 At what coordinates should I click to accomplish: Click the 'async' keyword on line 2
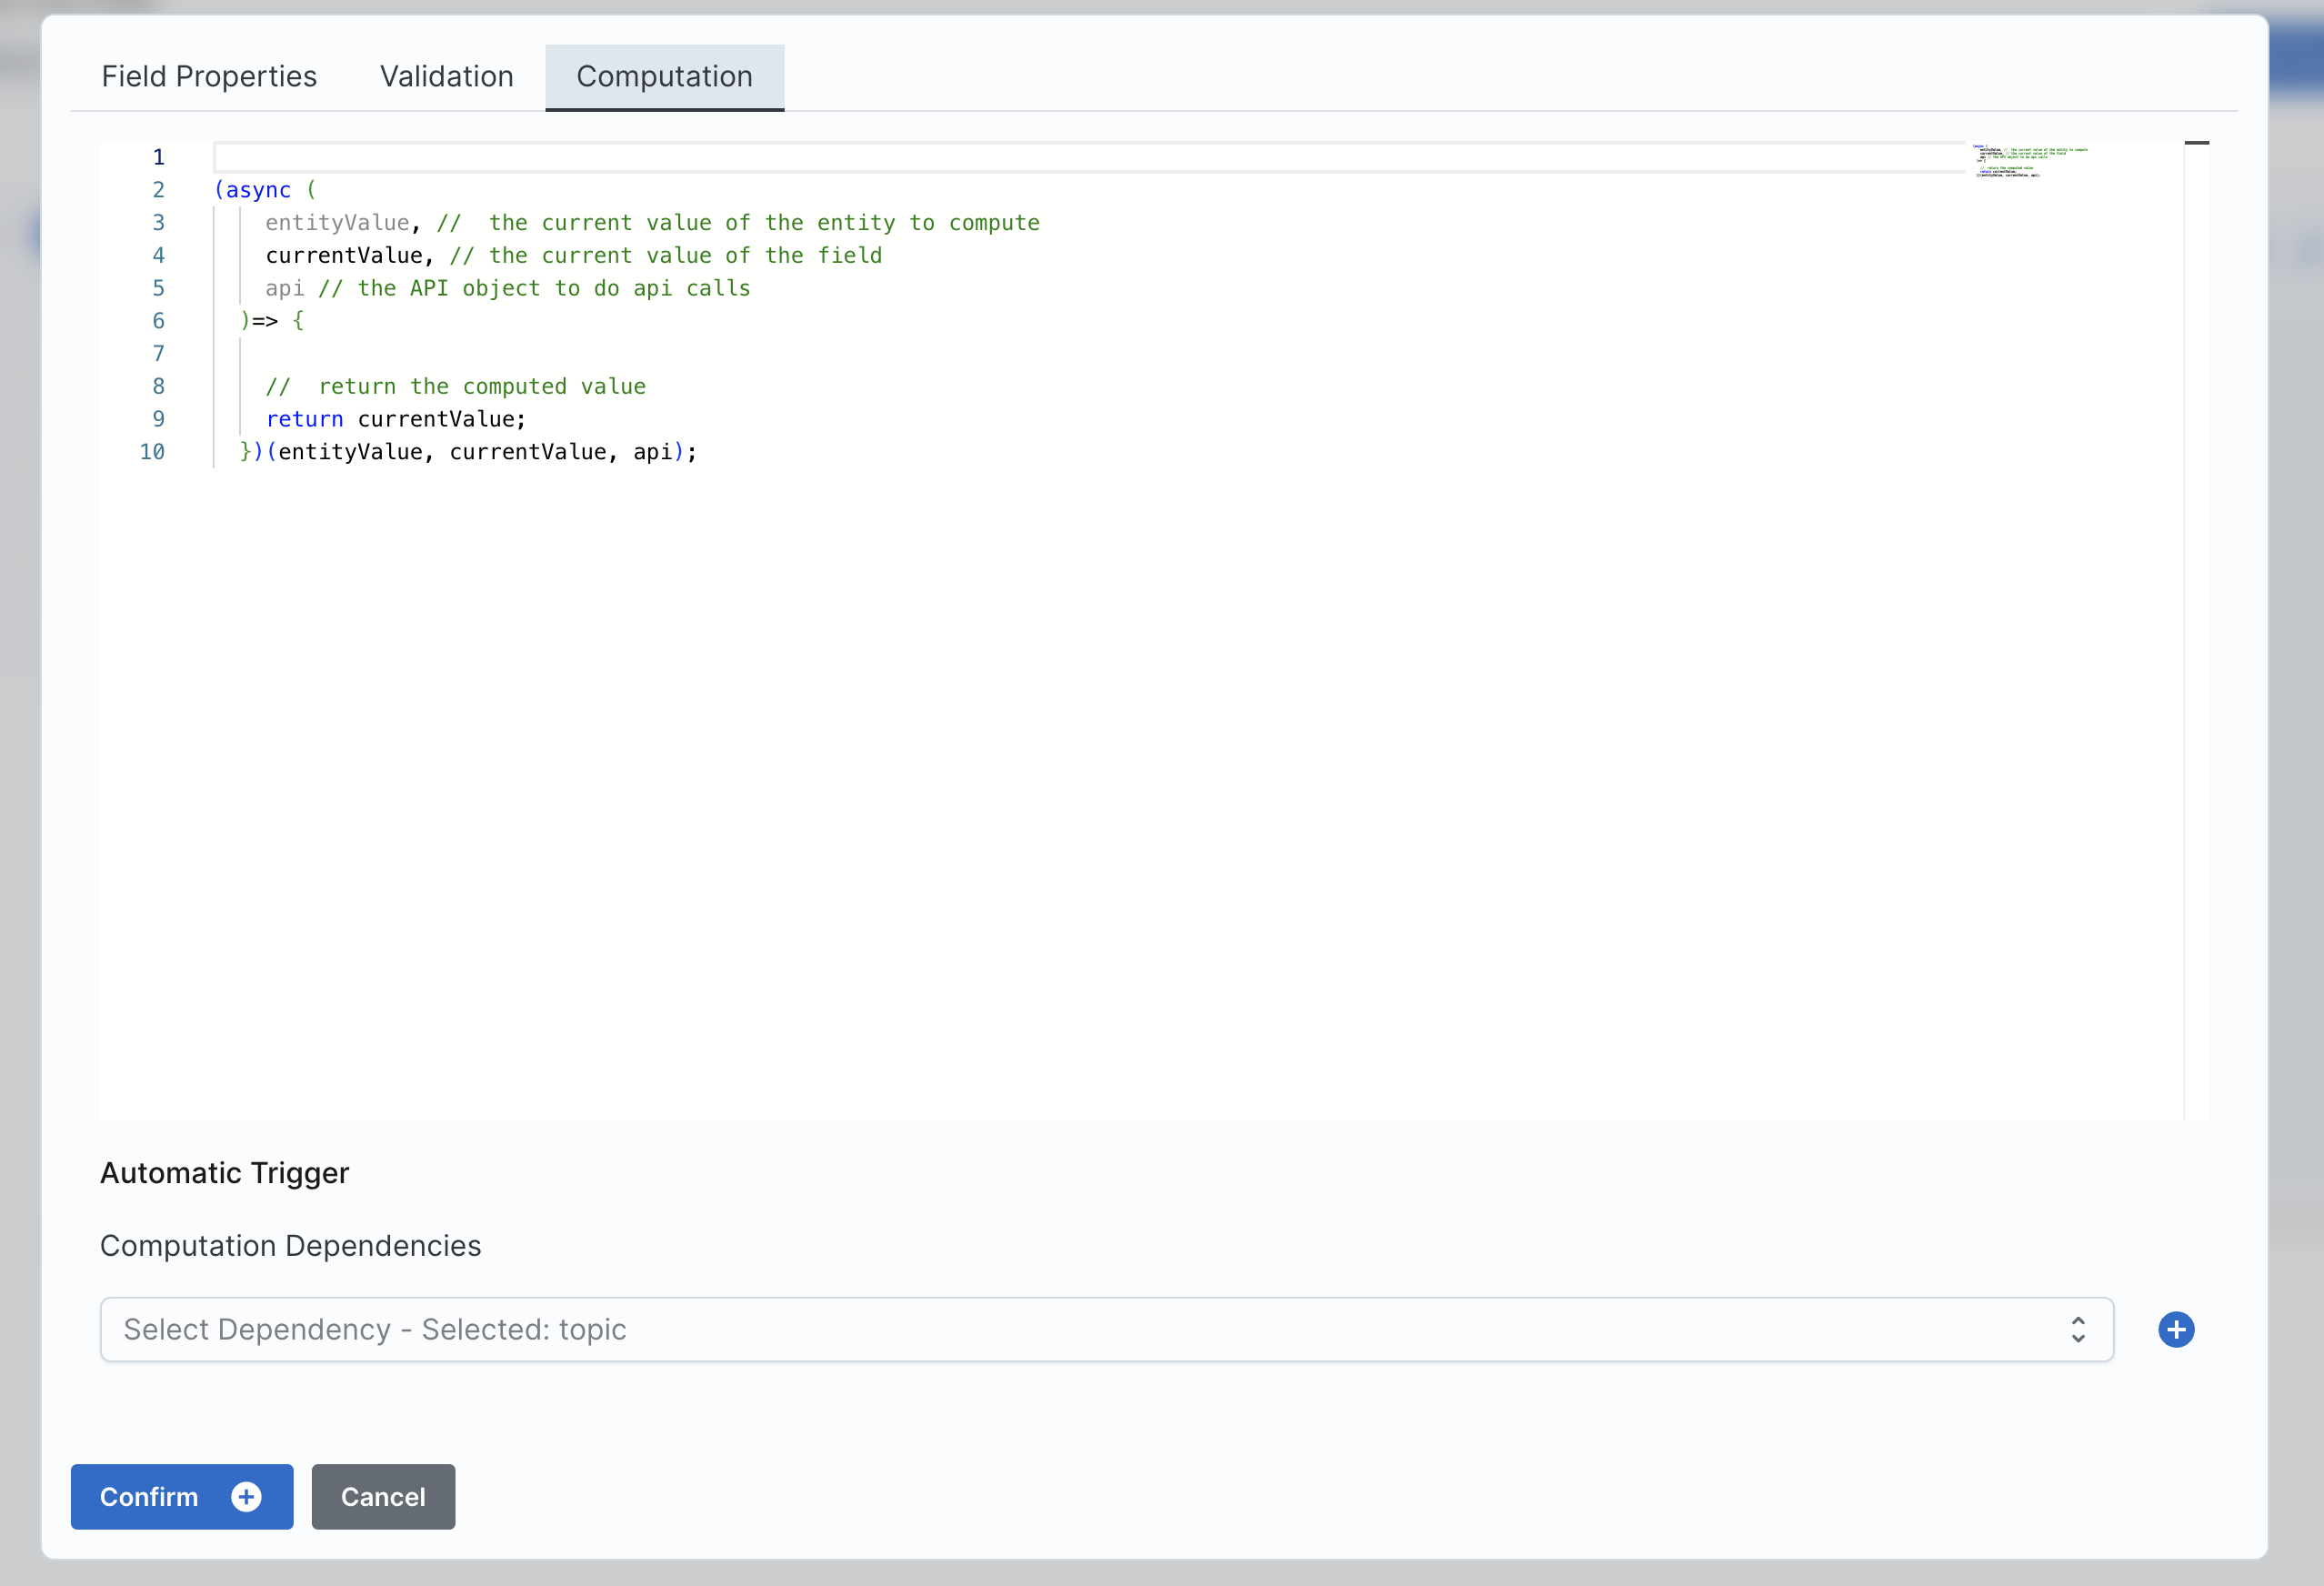258,190
